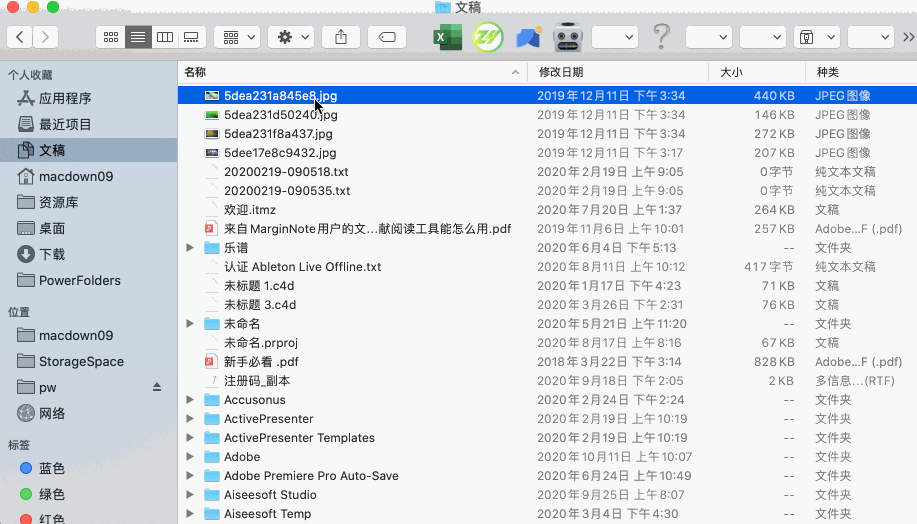917x524 pixels.
Task: Select the pw volume in sidebar
Action: click(x=89, y=387)
